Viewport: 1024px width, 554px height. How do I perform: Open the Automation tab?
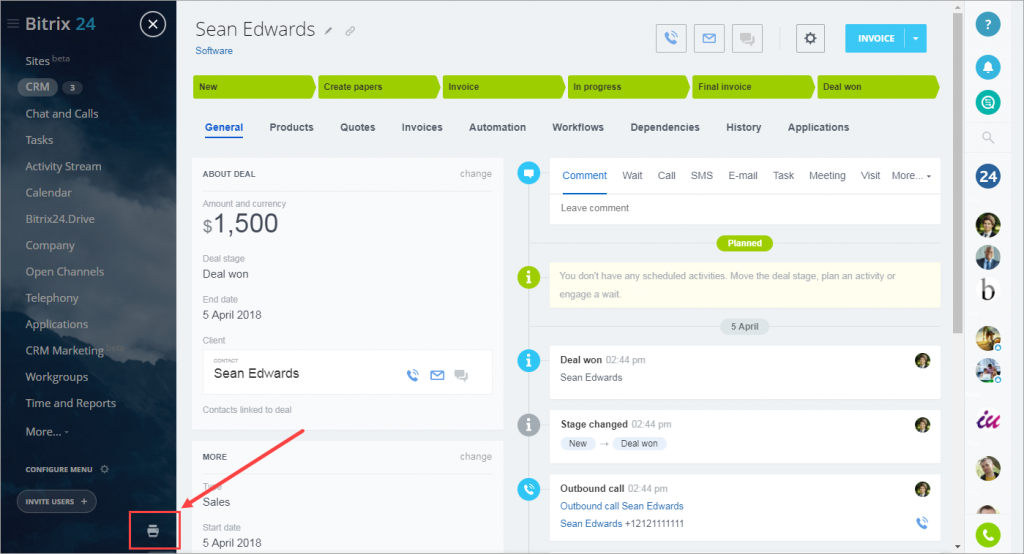coord(497,127)
